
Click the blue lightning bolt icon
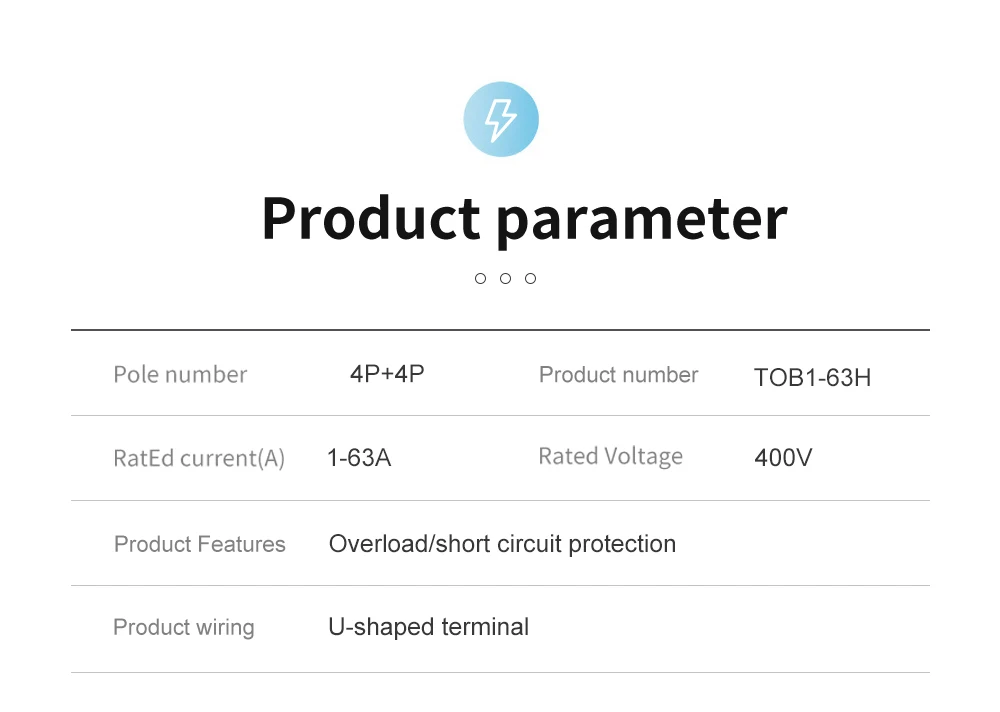(x=501, y=119)
